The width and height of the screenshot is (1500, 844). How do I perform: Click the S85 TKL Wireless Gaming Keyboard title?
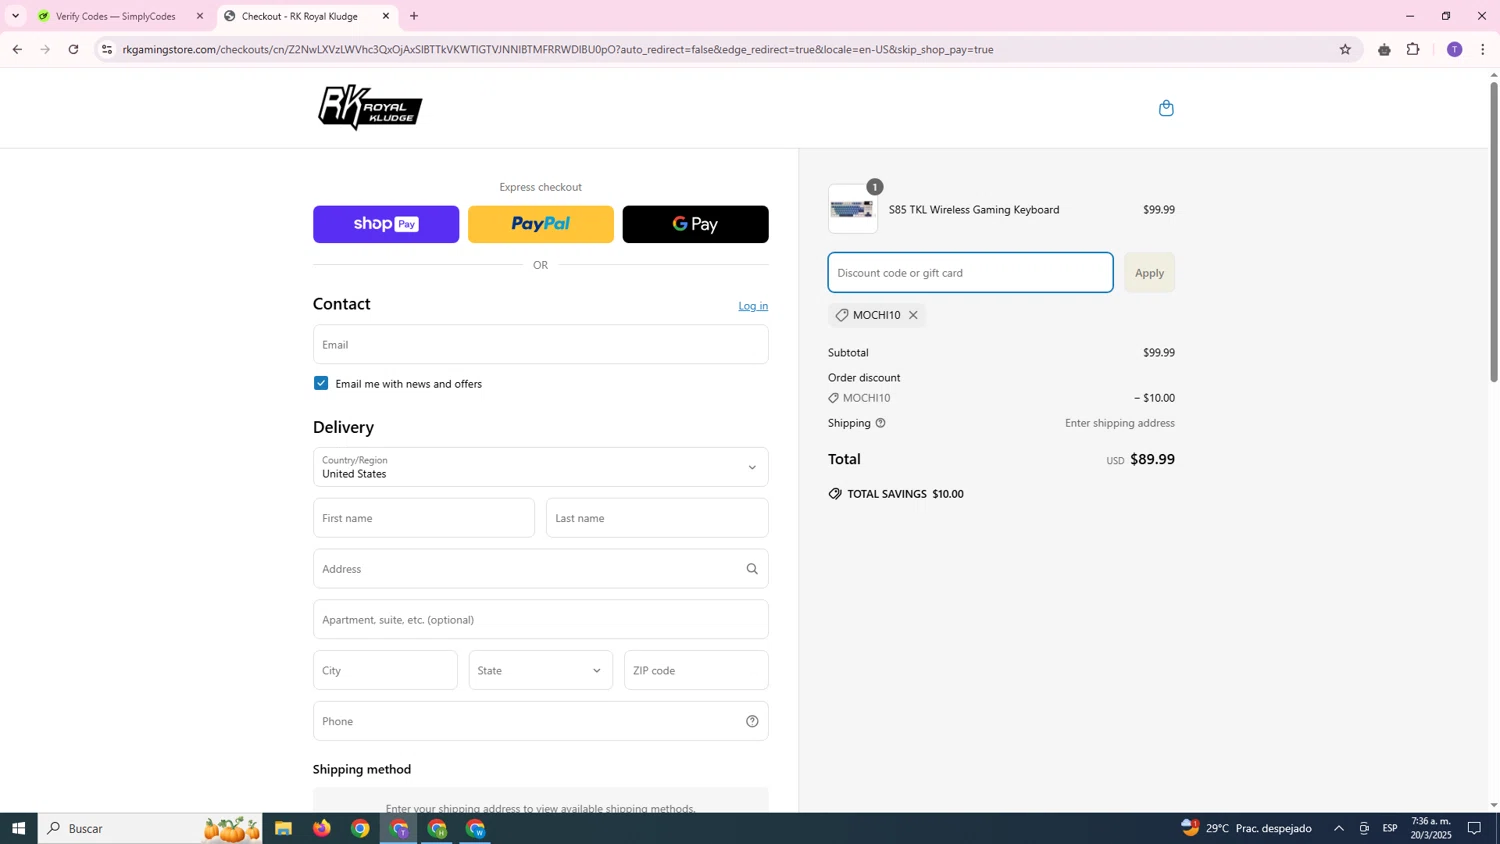974,210
